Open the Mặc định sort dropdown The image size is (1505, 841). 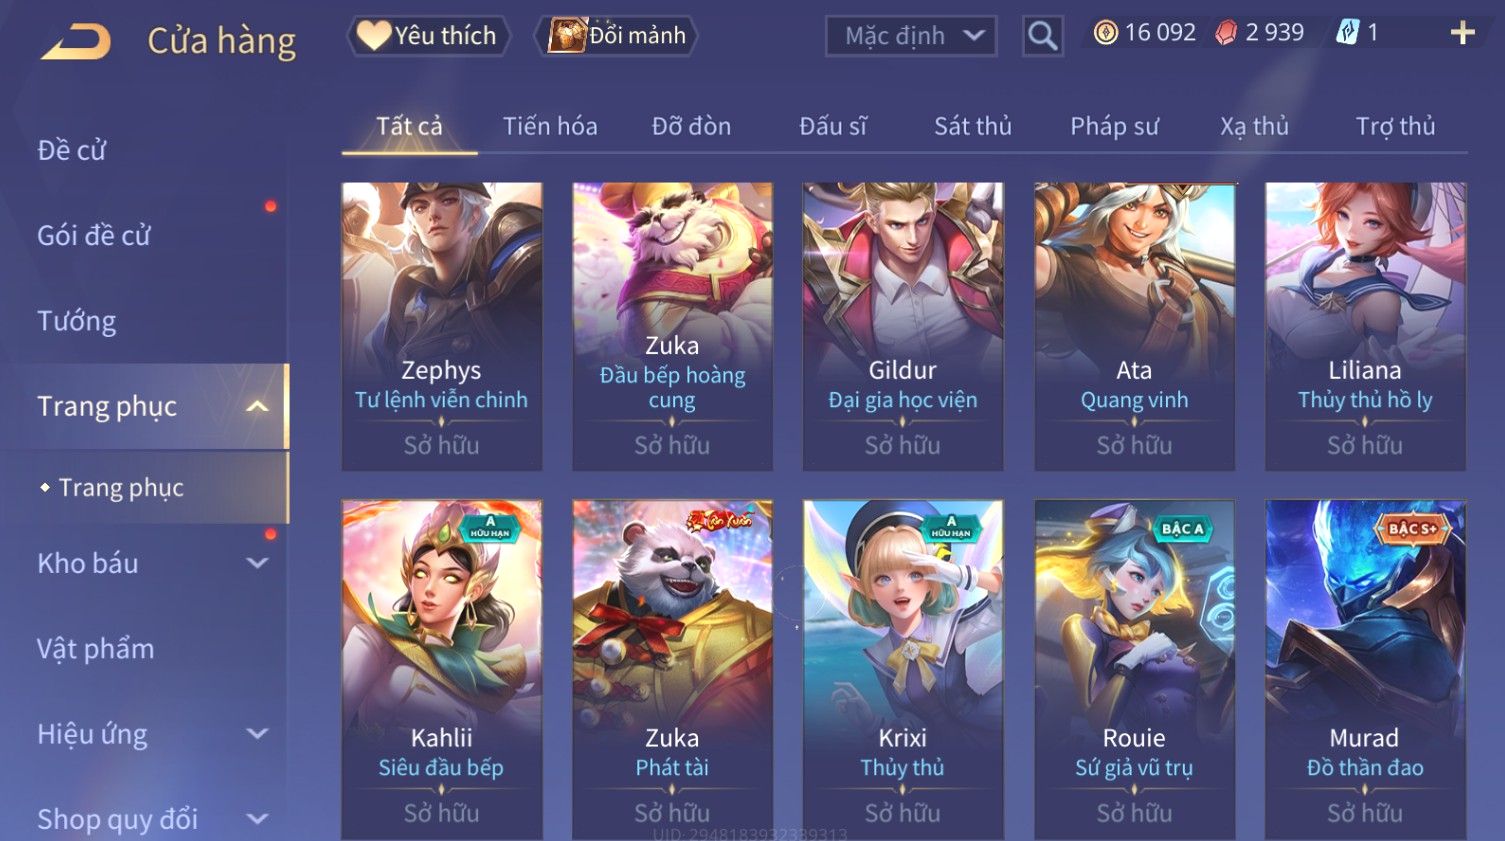(911, 36)
